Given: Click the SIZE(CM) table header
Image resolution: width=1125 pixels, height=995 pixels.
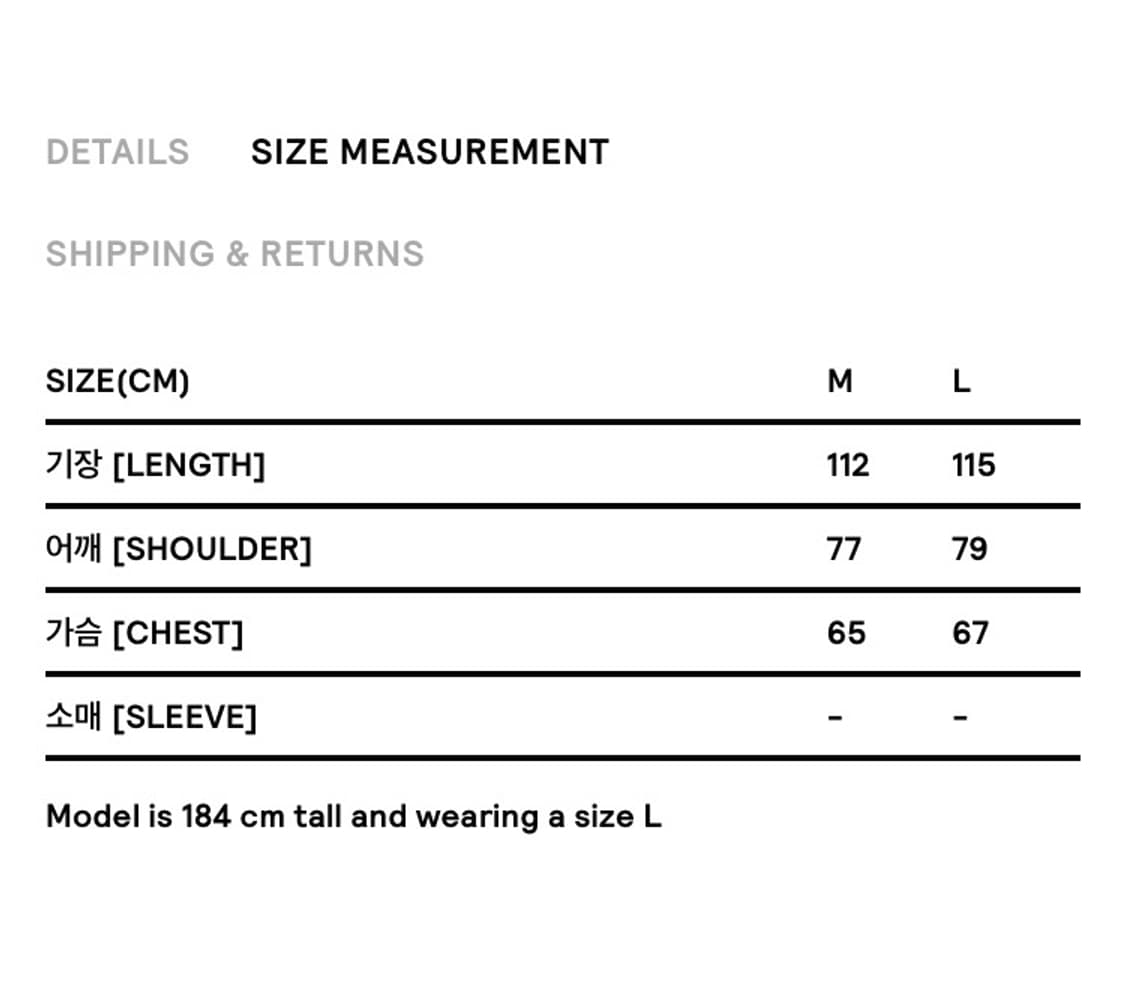Looking at the screenshot, I should click(117, 381).
